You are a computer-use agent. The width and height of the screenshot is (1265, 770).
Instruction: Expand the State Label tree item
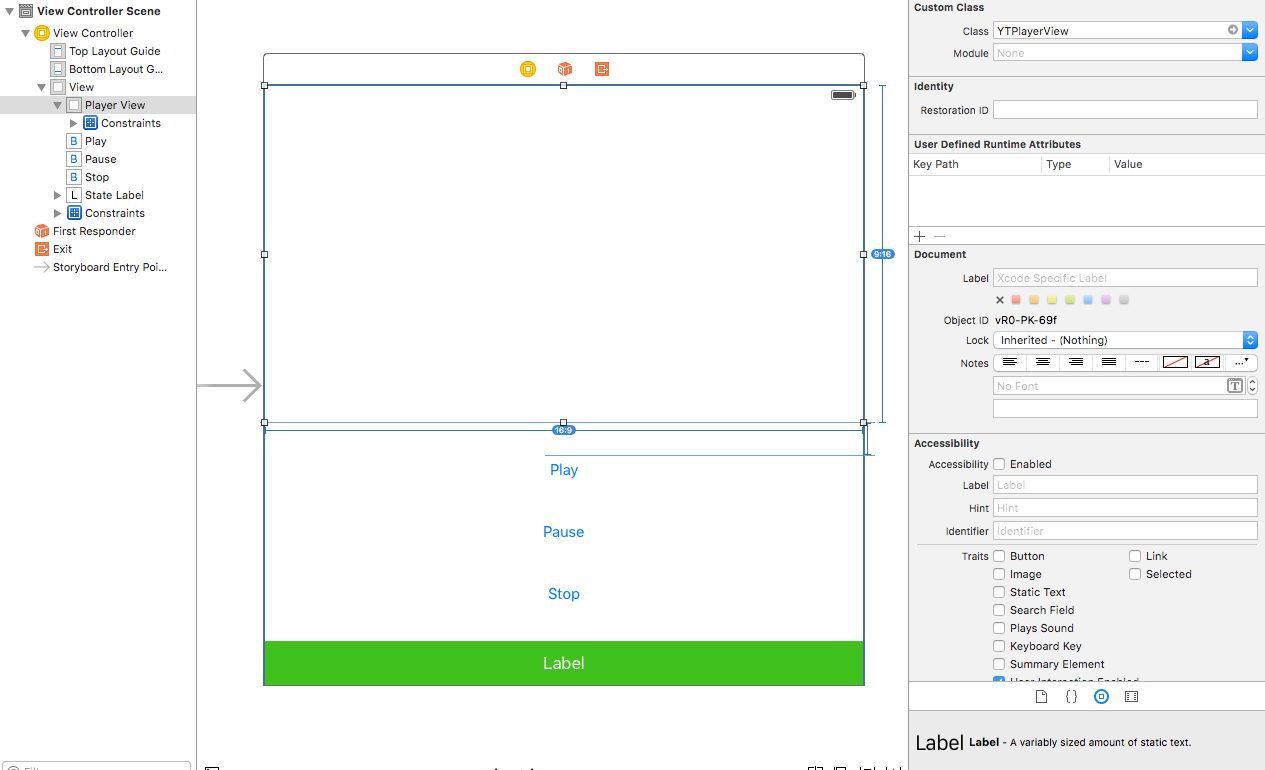(58, 195)
